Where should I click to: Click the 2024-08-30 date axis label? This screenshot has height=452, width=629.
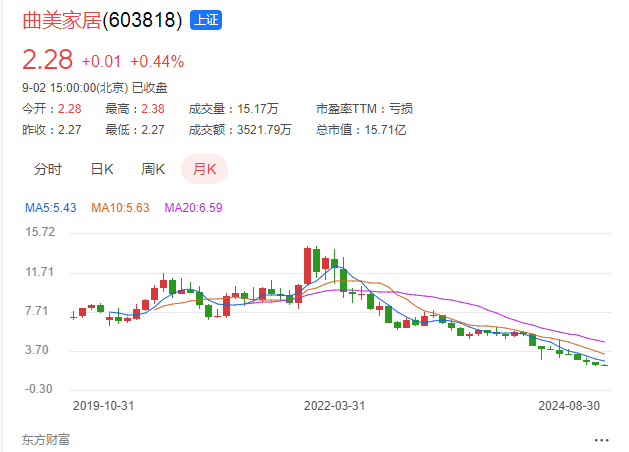pyautogui.click(x=569, y=406)
